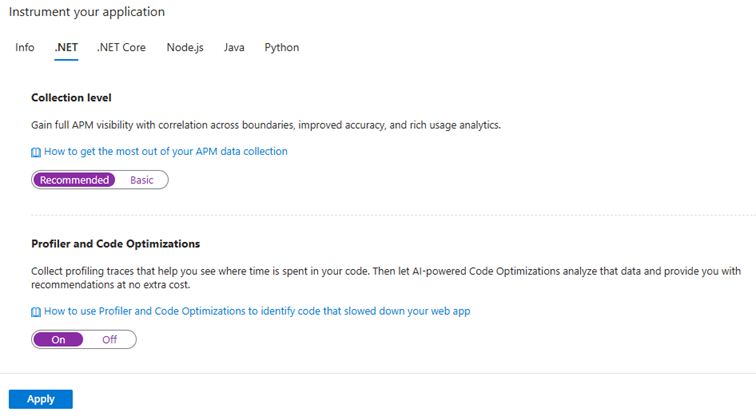756x416 pixels.
Task: Click the profiling traces description paragraph
Action: tap(380, 277)
